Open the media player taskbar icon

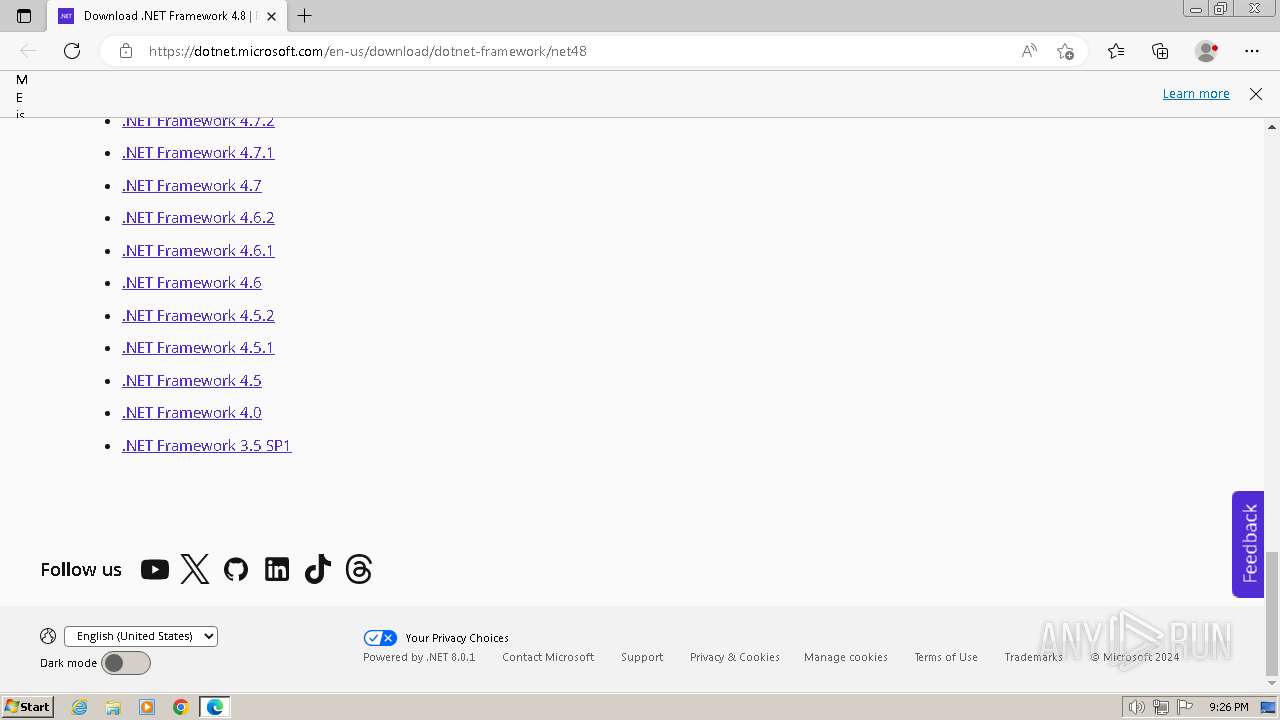click(x=147, y=707)
